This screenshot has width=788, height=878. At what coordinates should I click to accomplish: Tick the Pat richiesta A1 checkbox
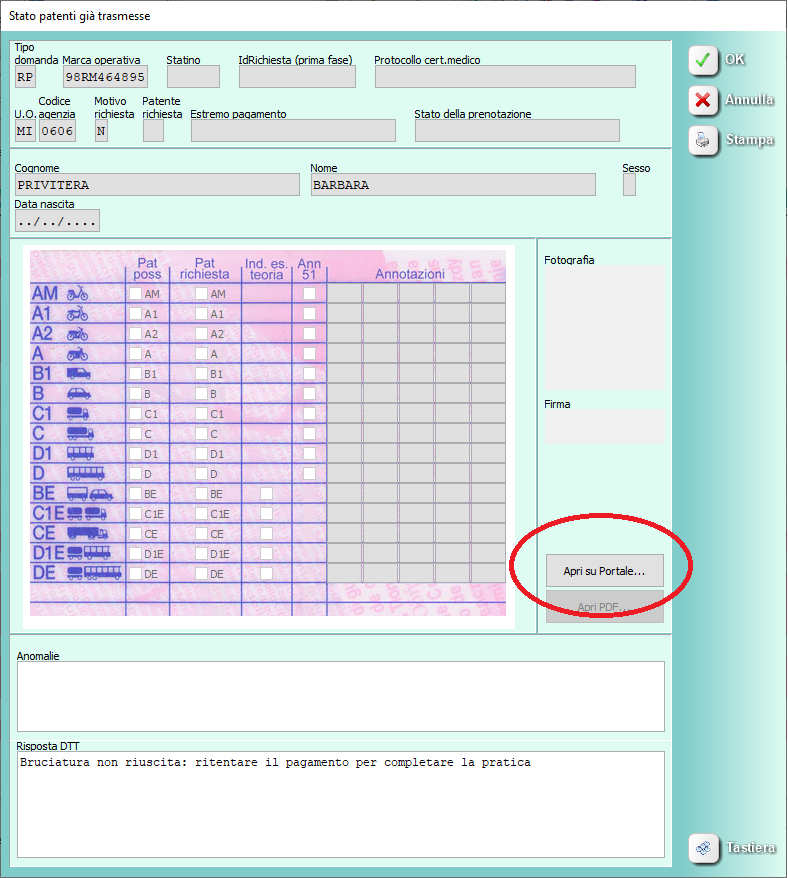pos(201,314)
